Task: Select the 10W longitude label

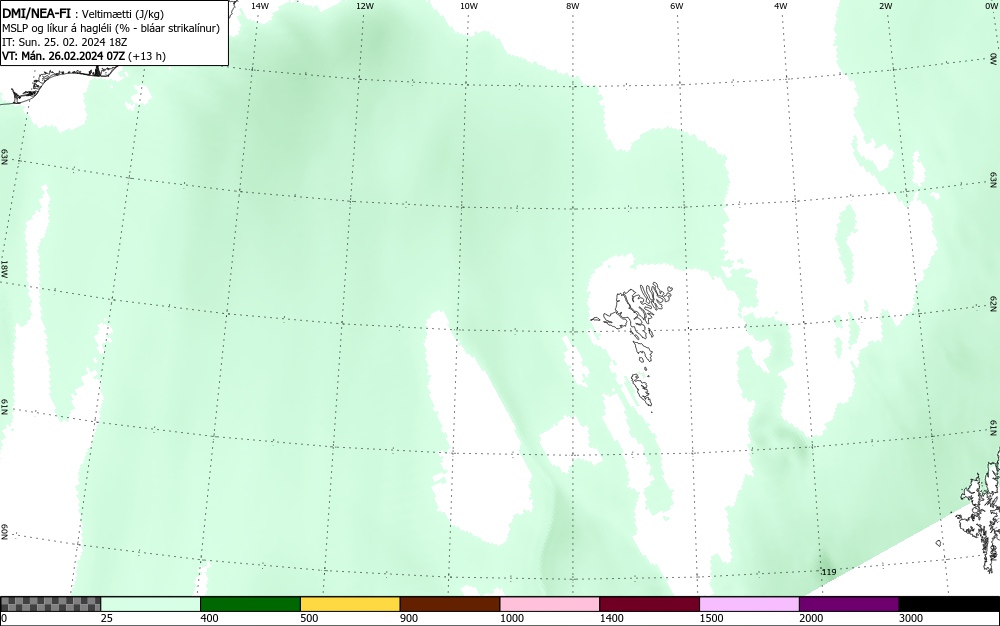Action: [x=469, y=6]
